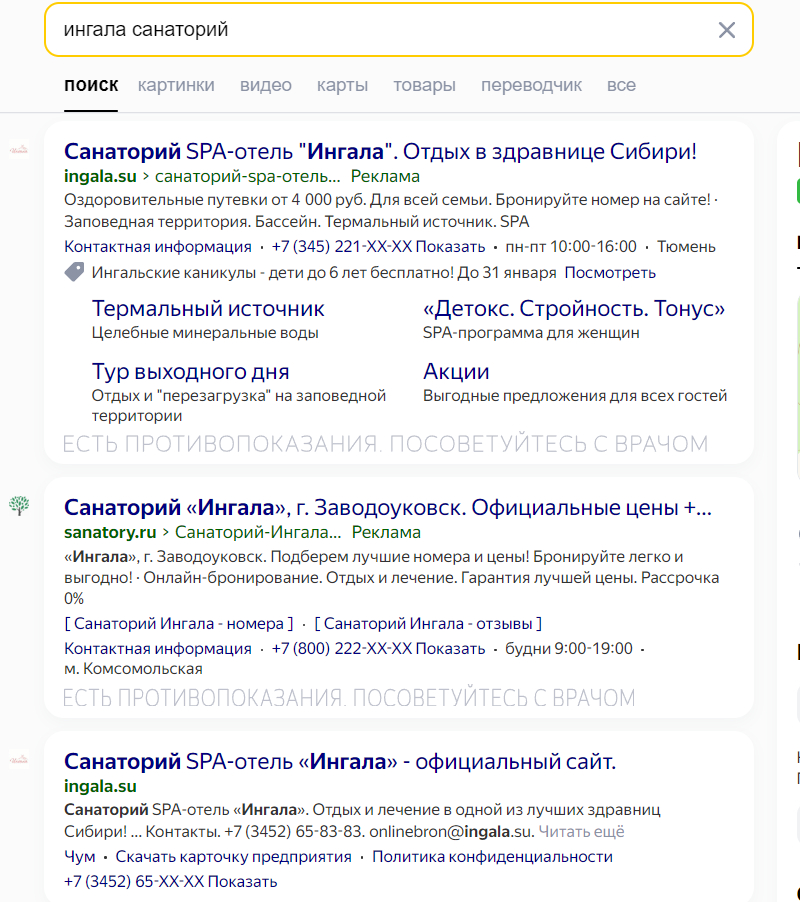
Task: Show phone number +7 (345) 221-XX-XX
Action: (378, 247)
